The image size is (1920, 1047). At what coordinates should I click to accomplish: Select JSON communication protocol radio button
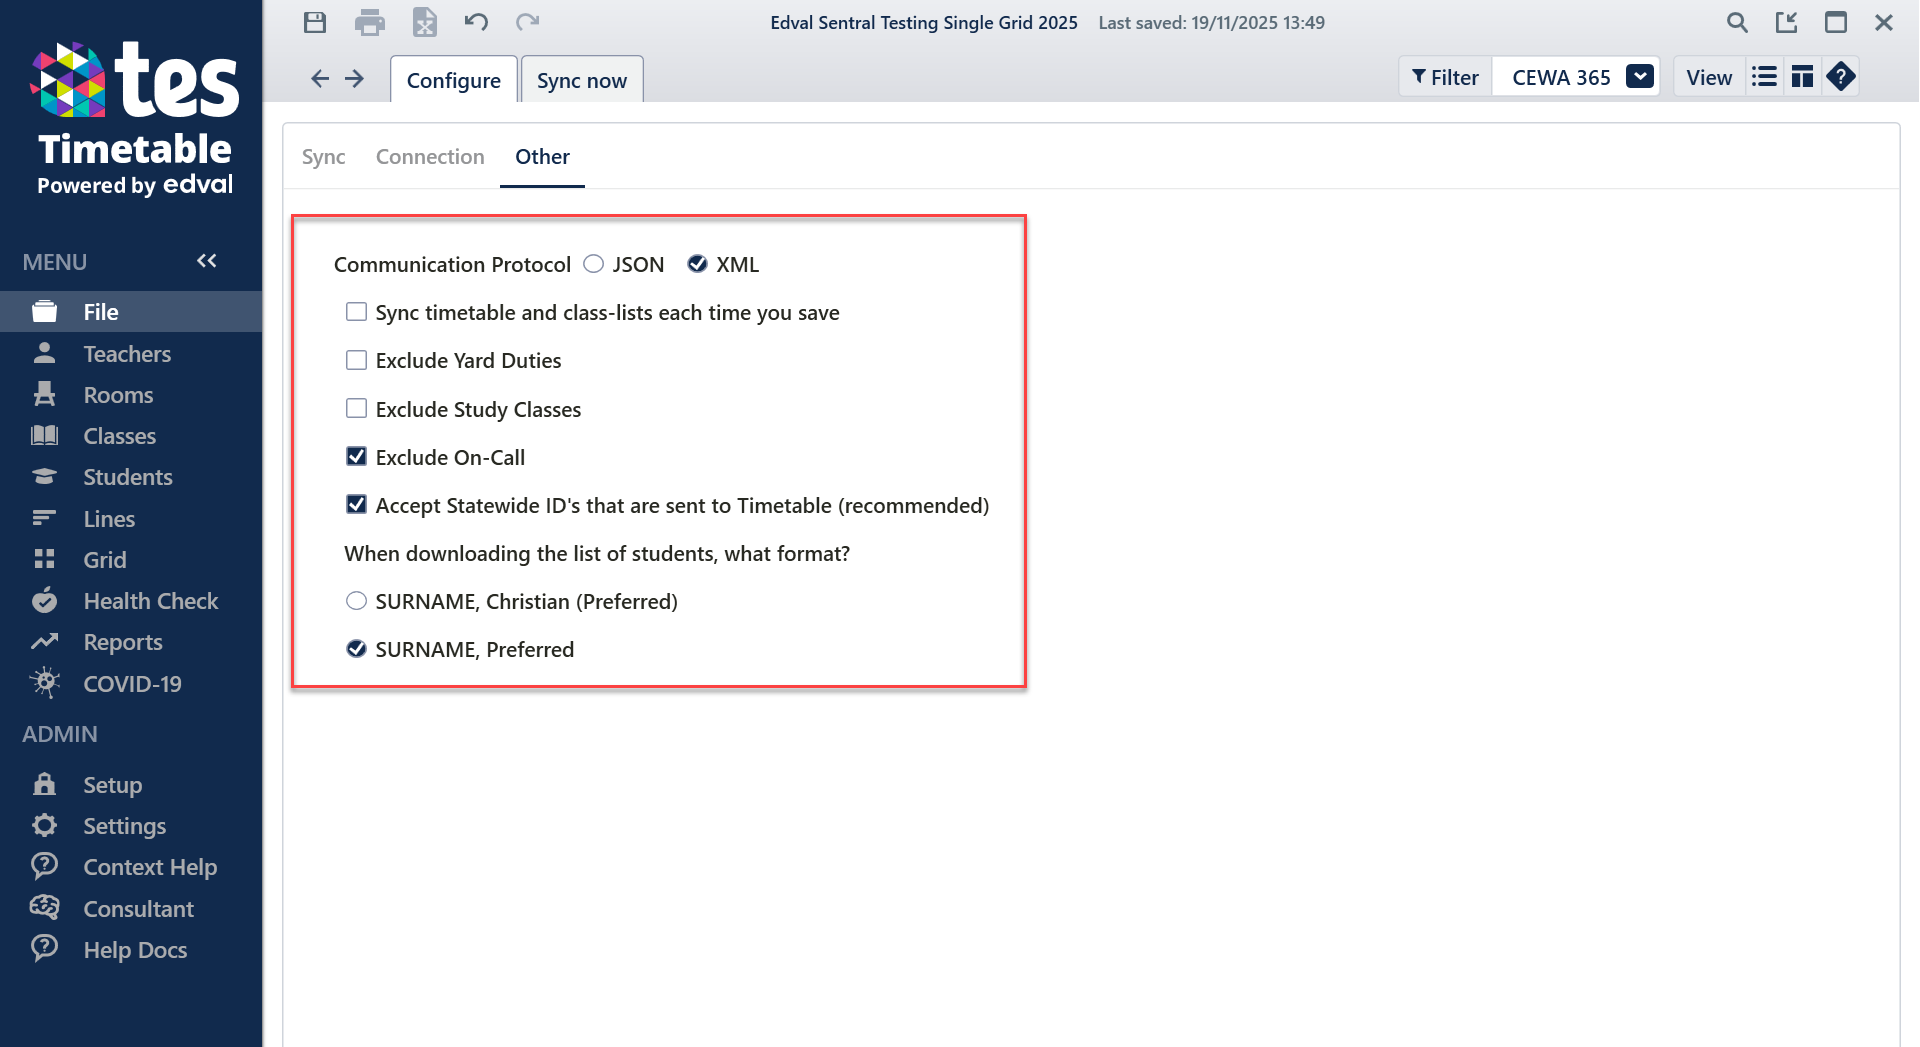coord(594,264)
